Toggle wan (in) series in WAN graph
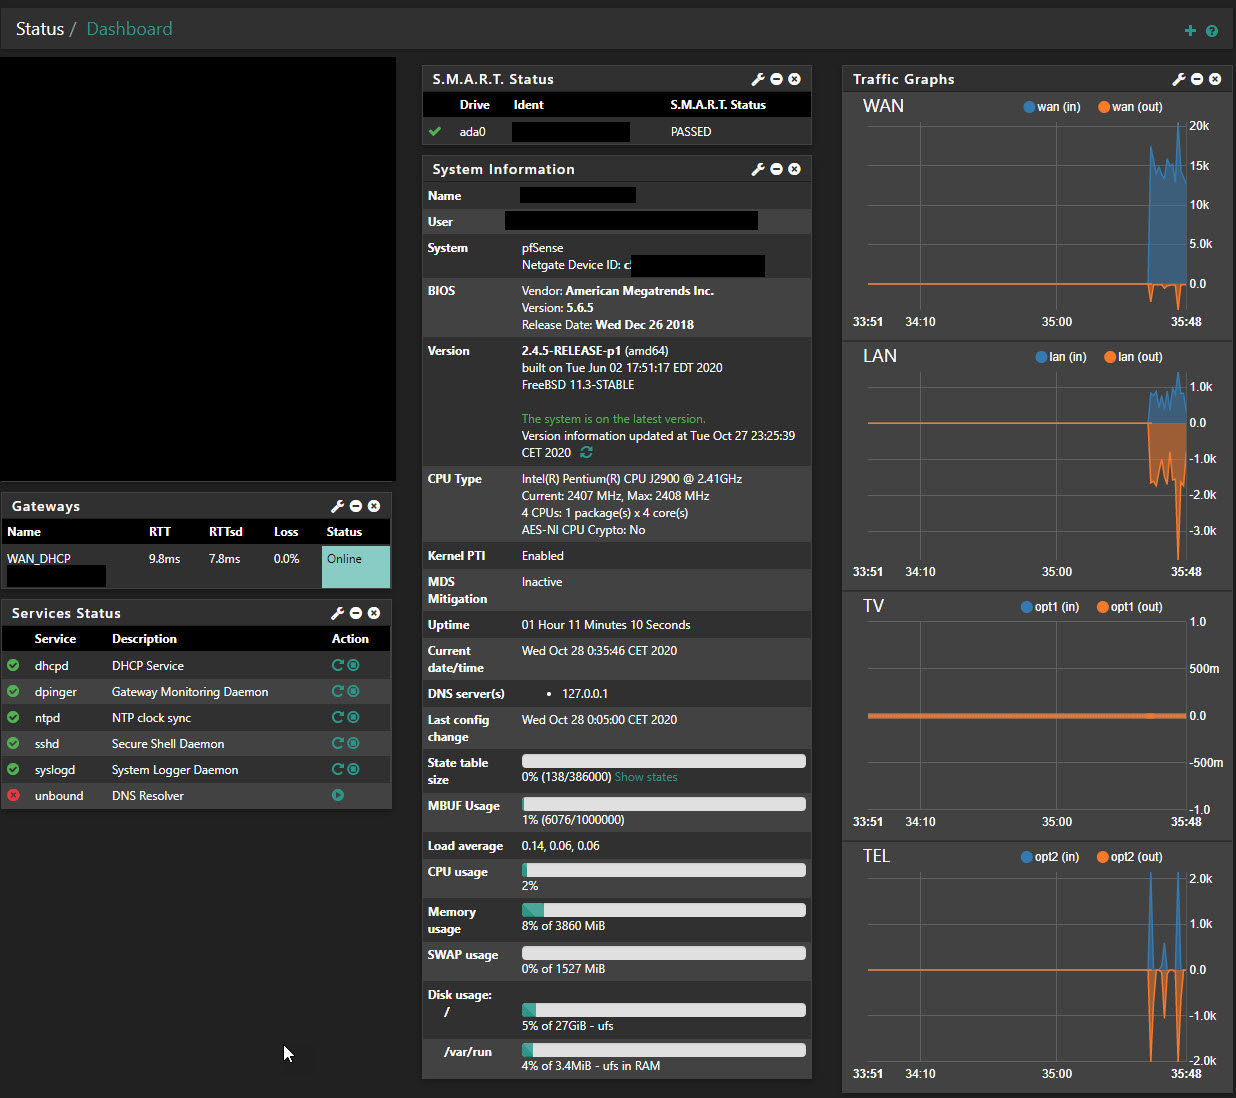 click(x=1051, y=107)
